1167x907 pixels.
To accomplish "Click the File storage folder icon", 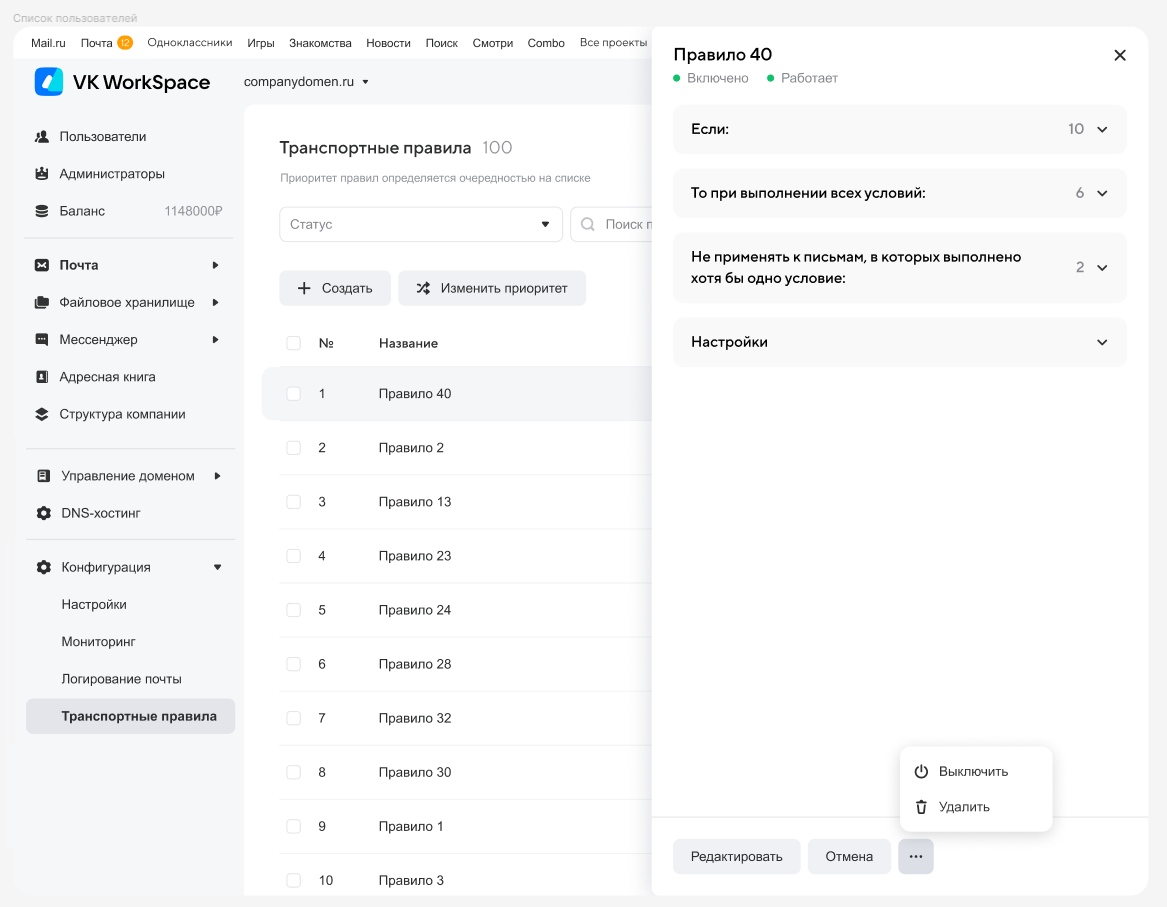I will tap(42, 302).
